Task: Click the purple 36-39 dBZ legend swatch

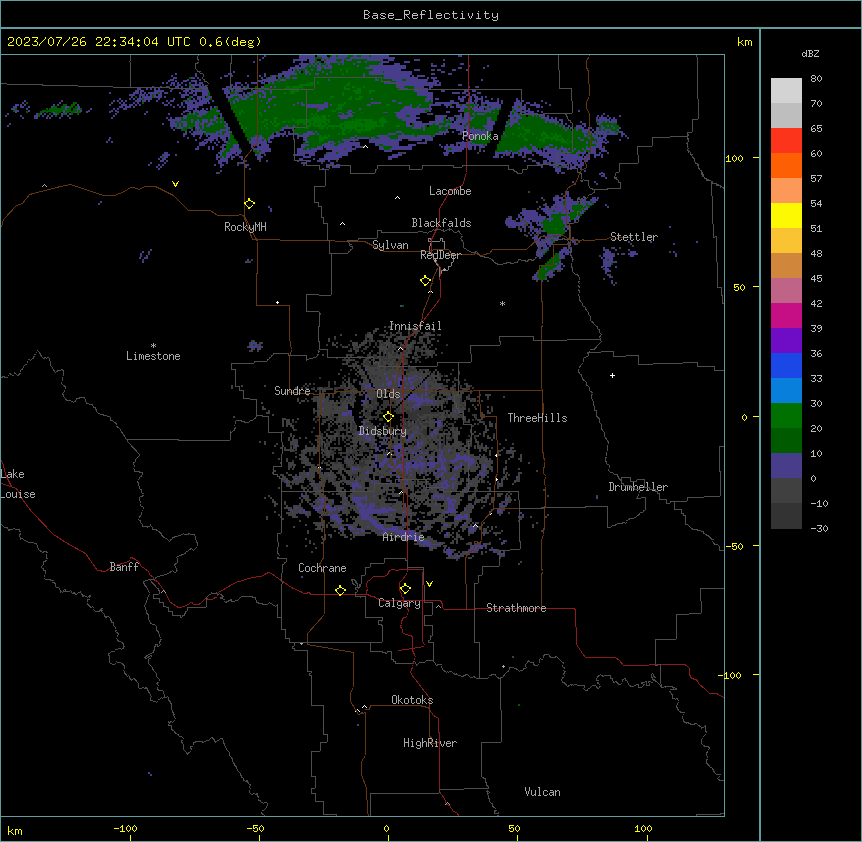Action: [x=786, y=341]
